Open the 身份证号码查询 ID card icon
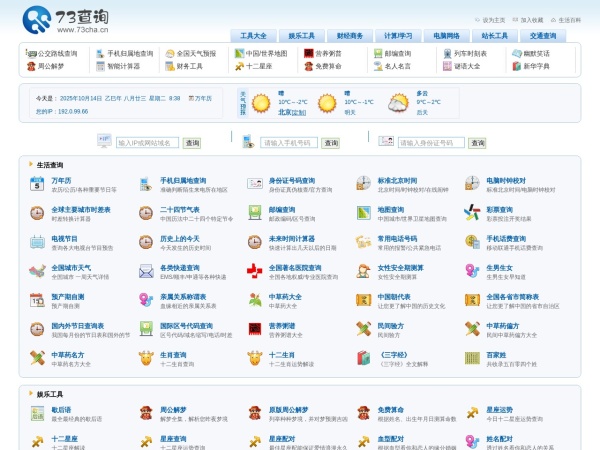The width and height of the screenshot is (600, 450). coord(254,184)
